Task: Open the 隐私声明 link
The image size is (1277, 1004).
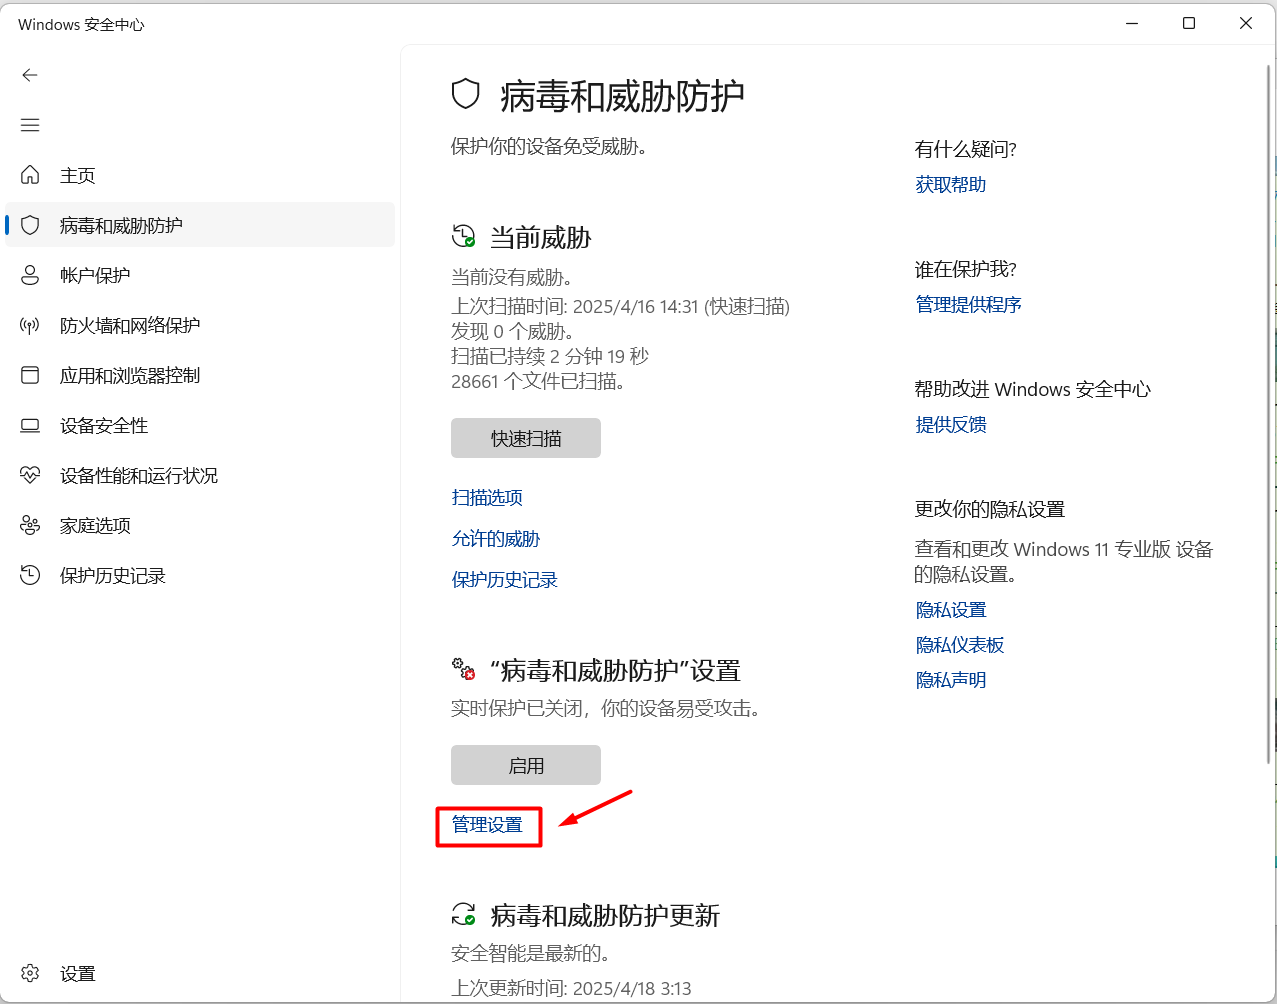Action: point(951,679)
